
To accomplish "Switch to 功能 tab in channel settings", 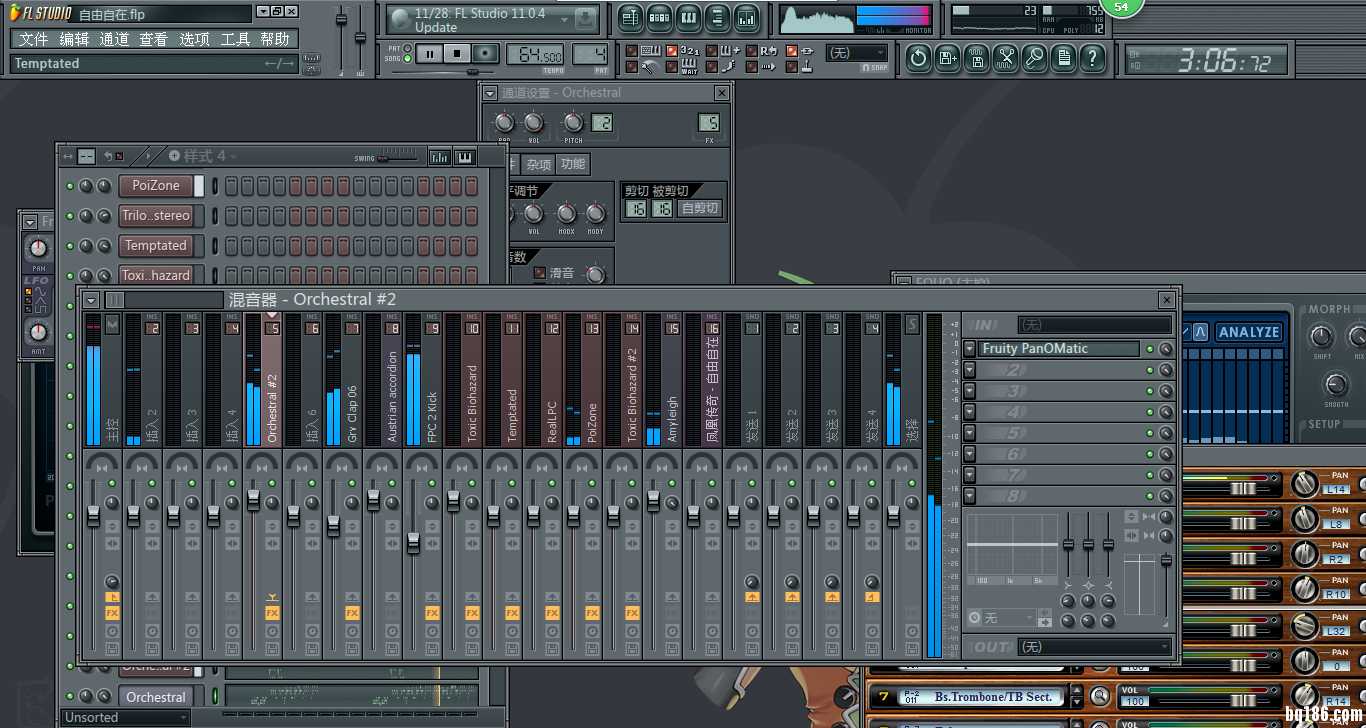I will (573, 164).
